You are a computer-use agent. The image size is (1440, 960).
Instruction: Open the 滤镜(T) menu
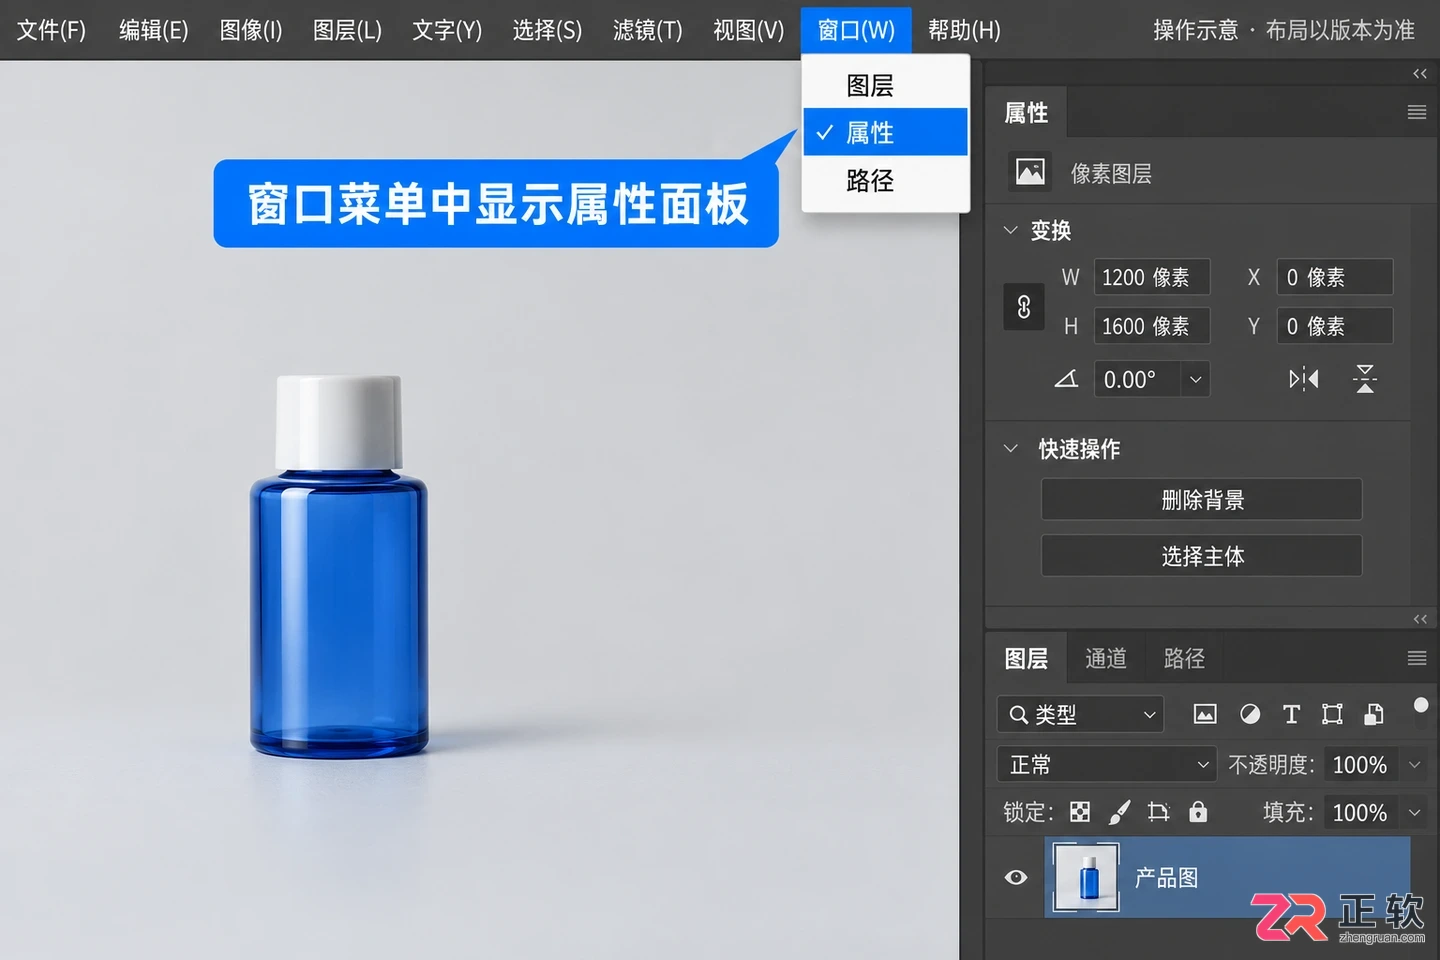(648, 30)
